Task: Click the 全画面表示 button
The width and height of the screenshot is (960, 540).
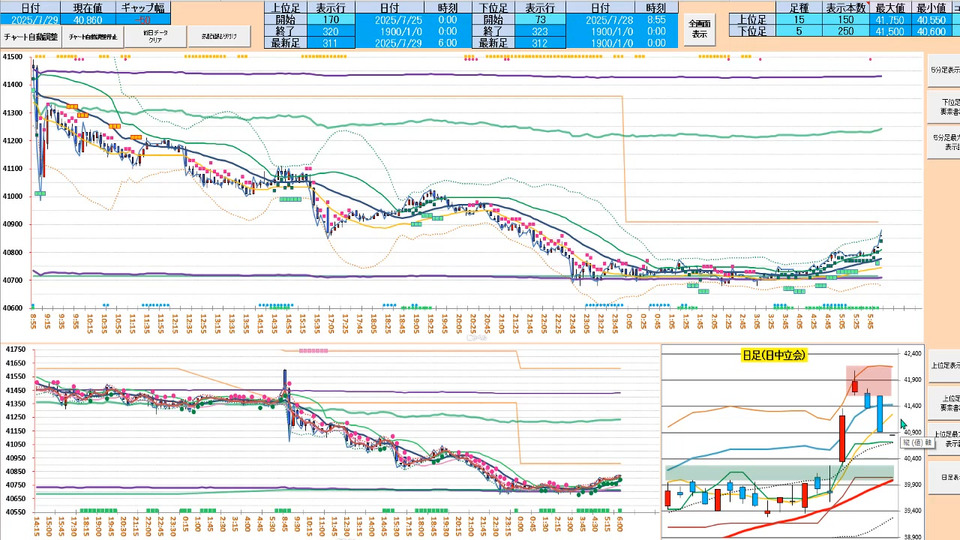Action: coord(700,29)
